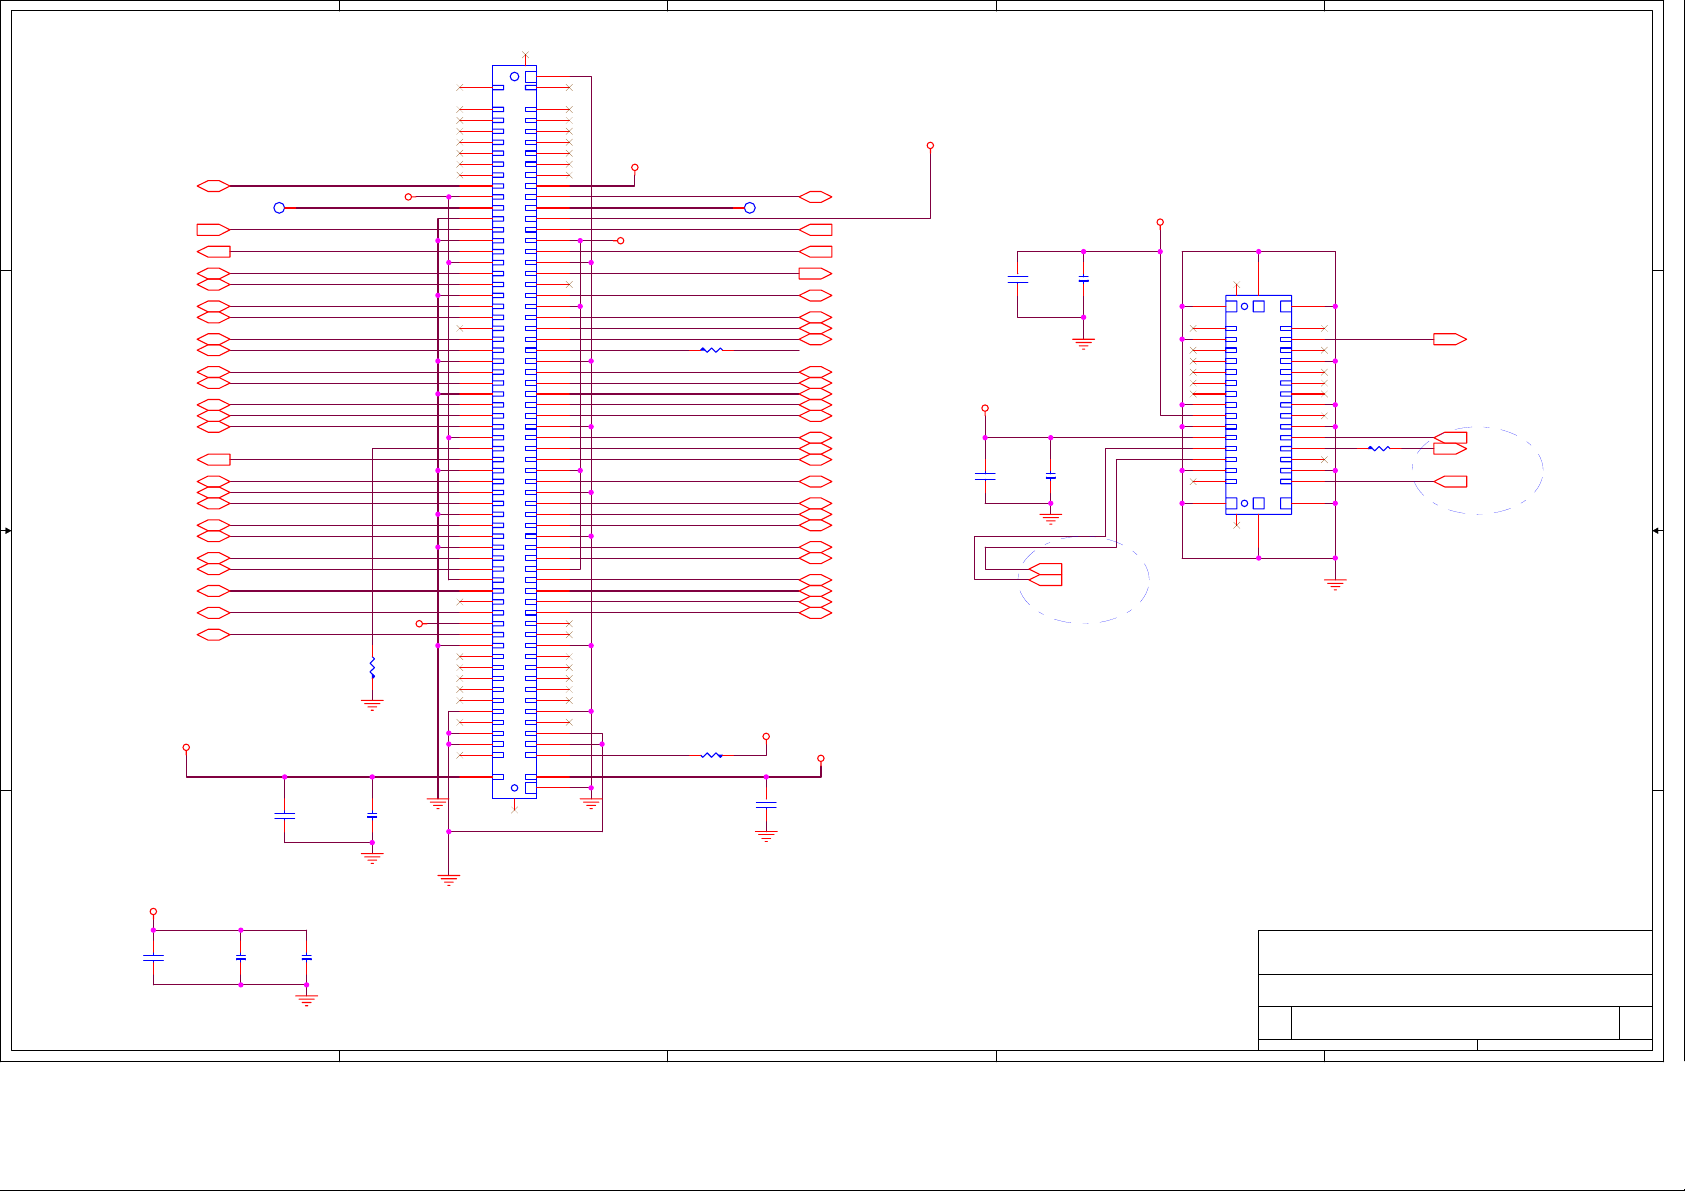This screenshot has width=1685, height=1191.
Task: Select the tall multi-pin connector symbol body
Action: tap(514, 432)
